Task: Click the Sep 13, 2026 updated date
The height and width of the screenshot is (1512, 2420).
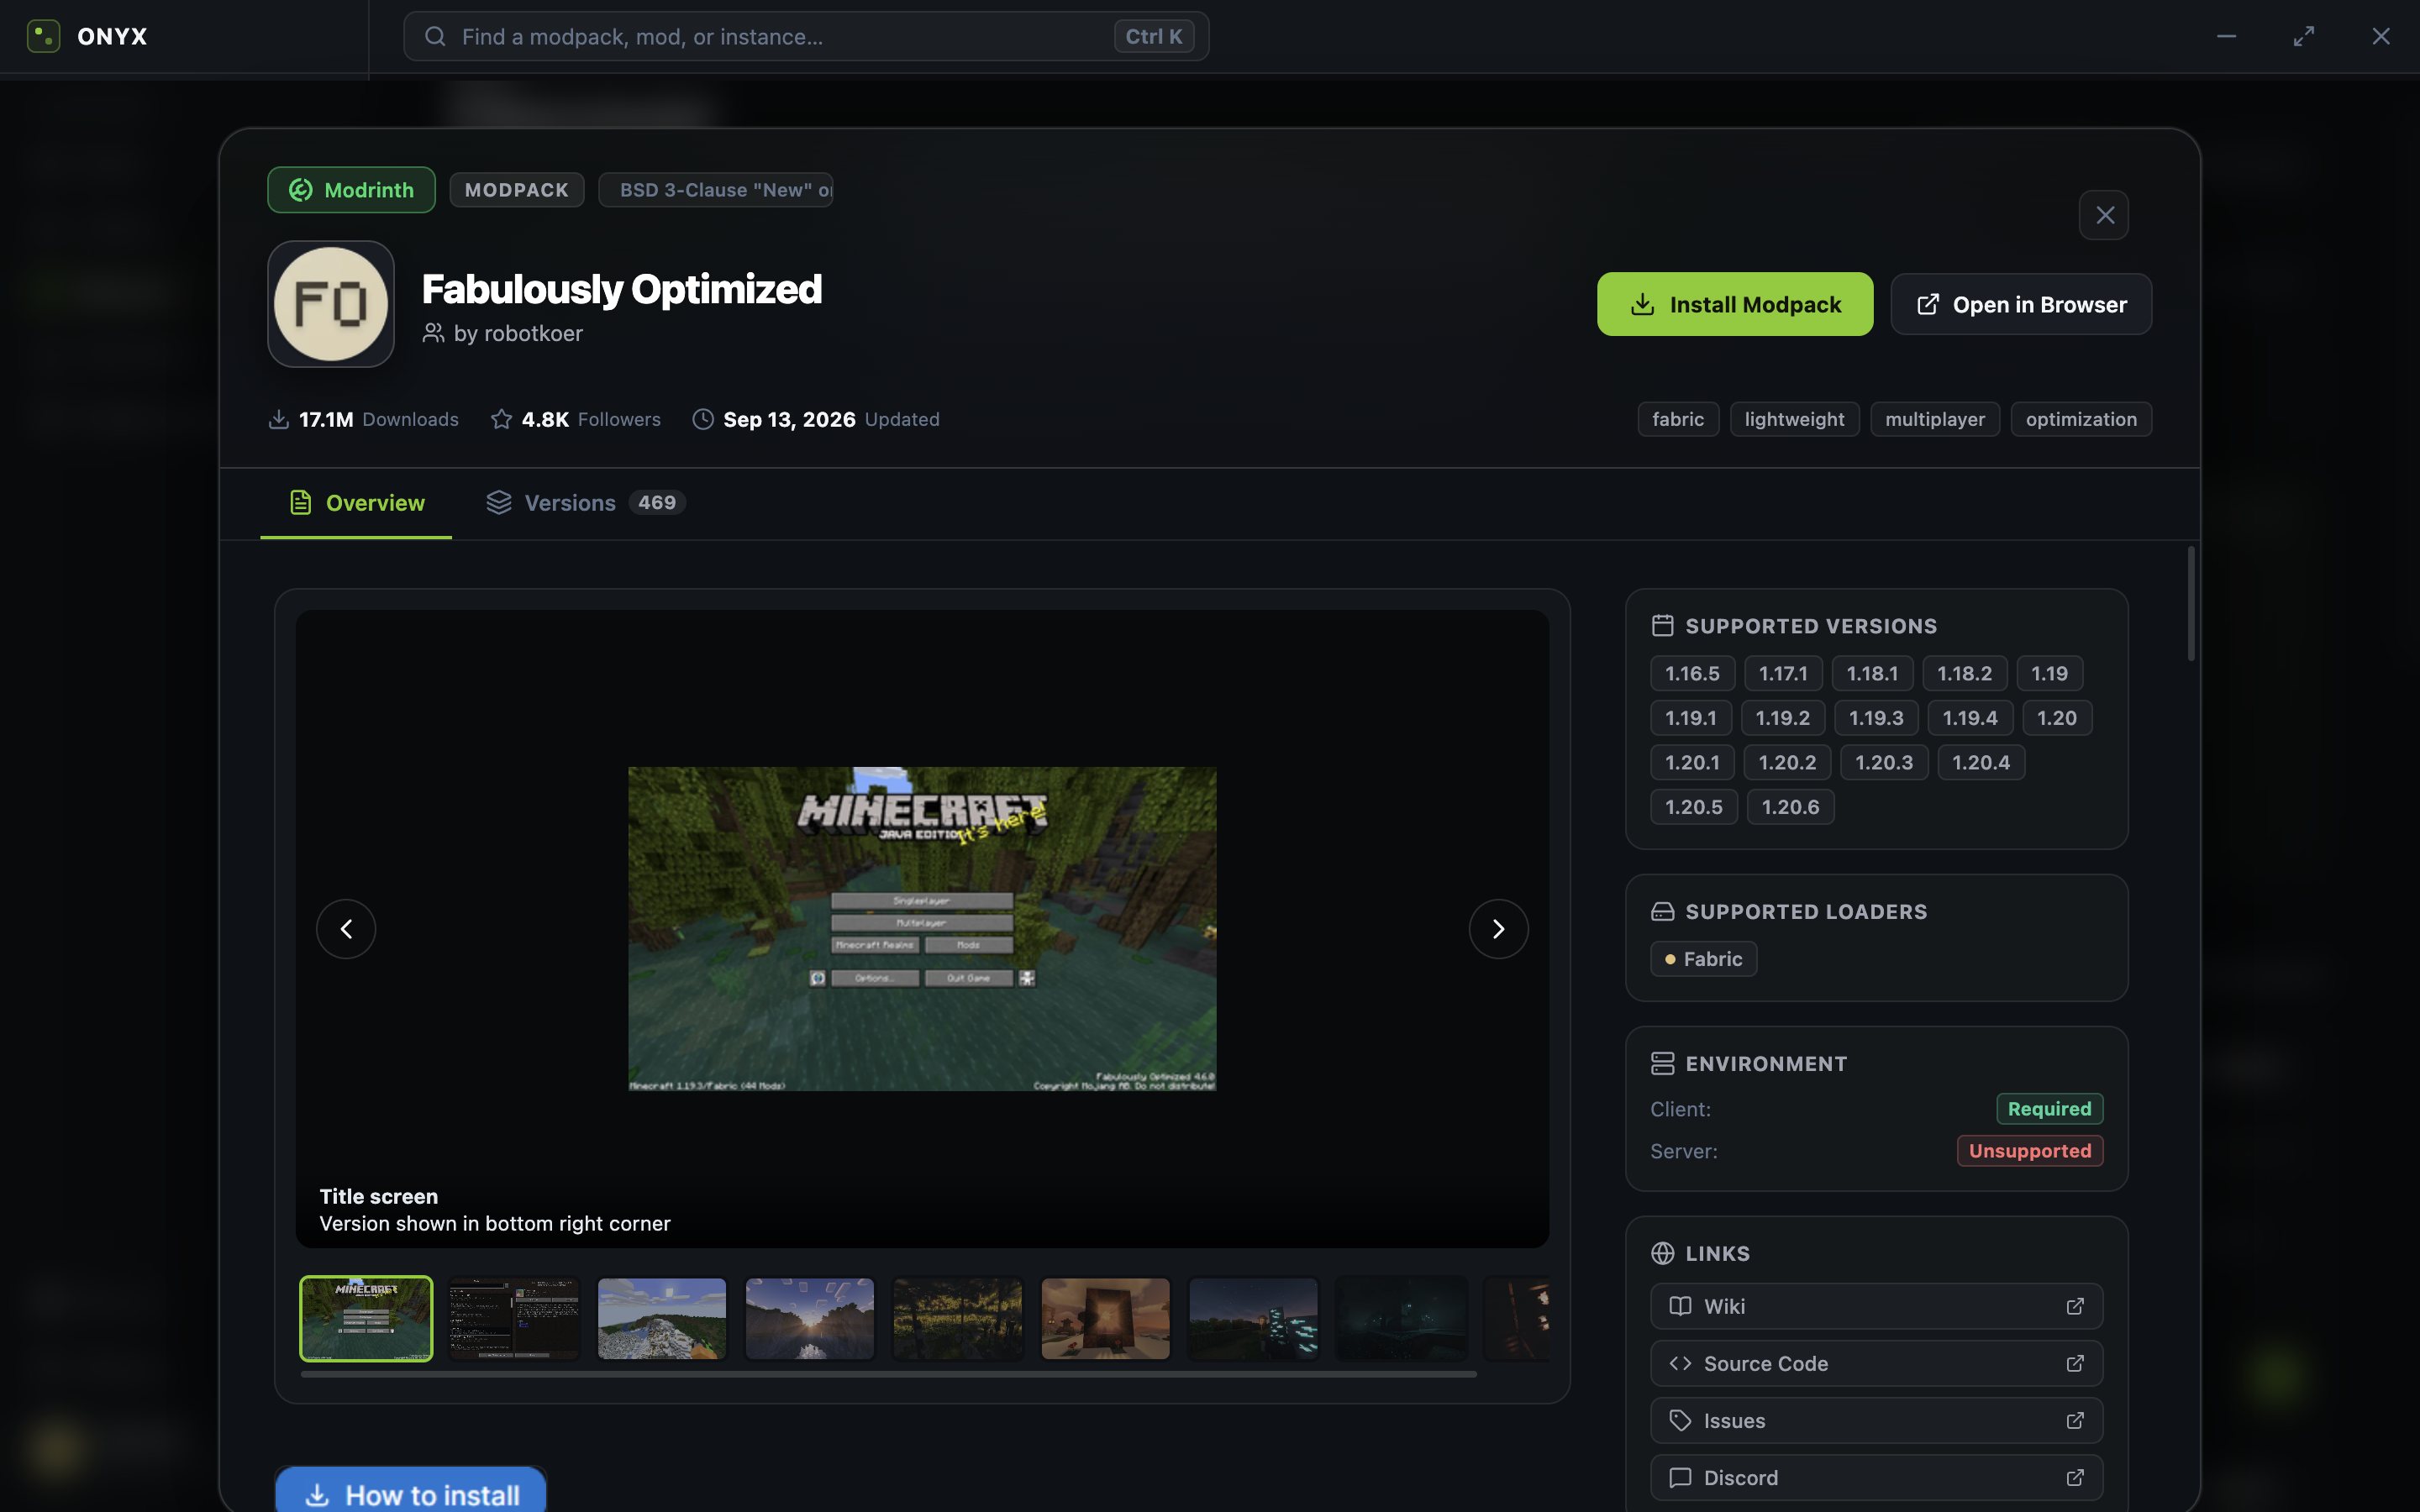Action: coord(789,419)
